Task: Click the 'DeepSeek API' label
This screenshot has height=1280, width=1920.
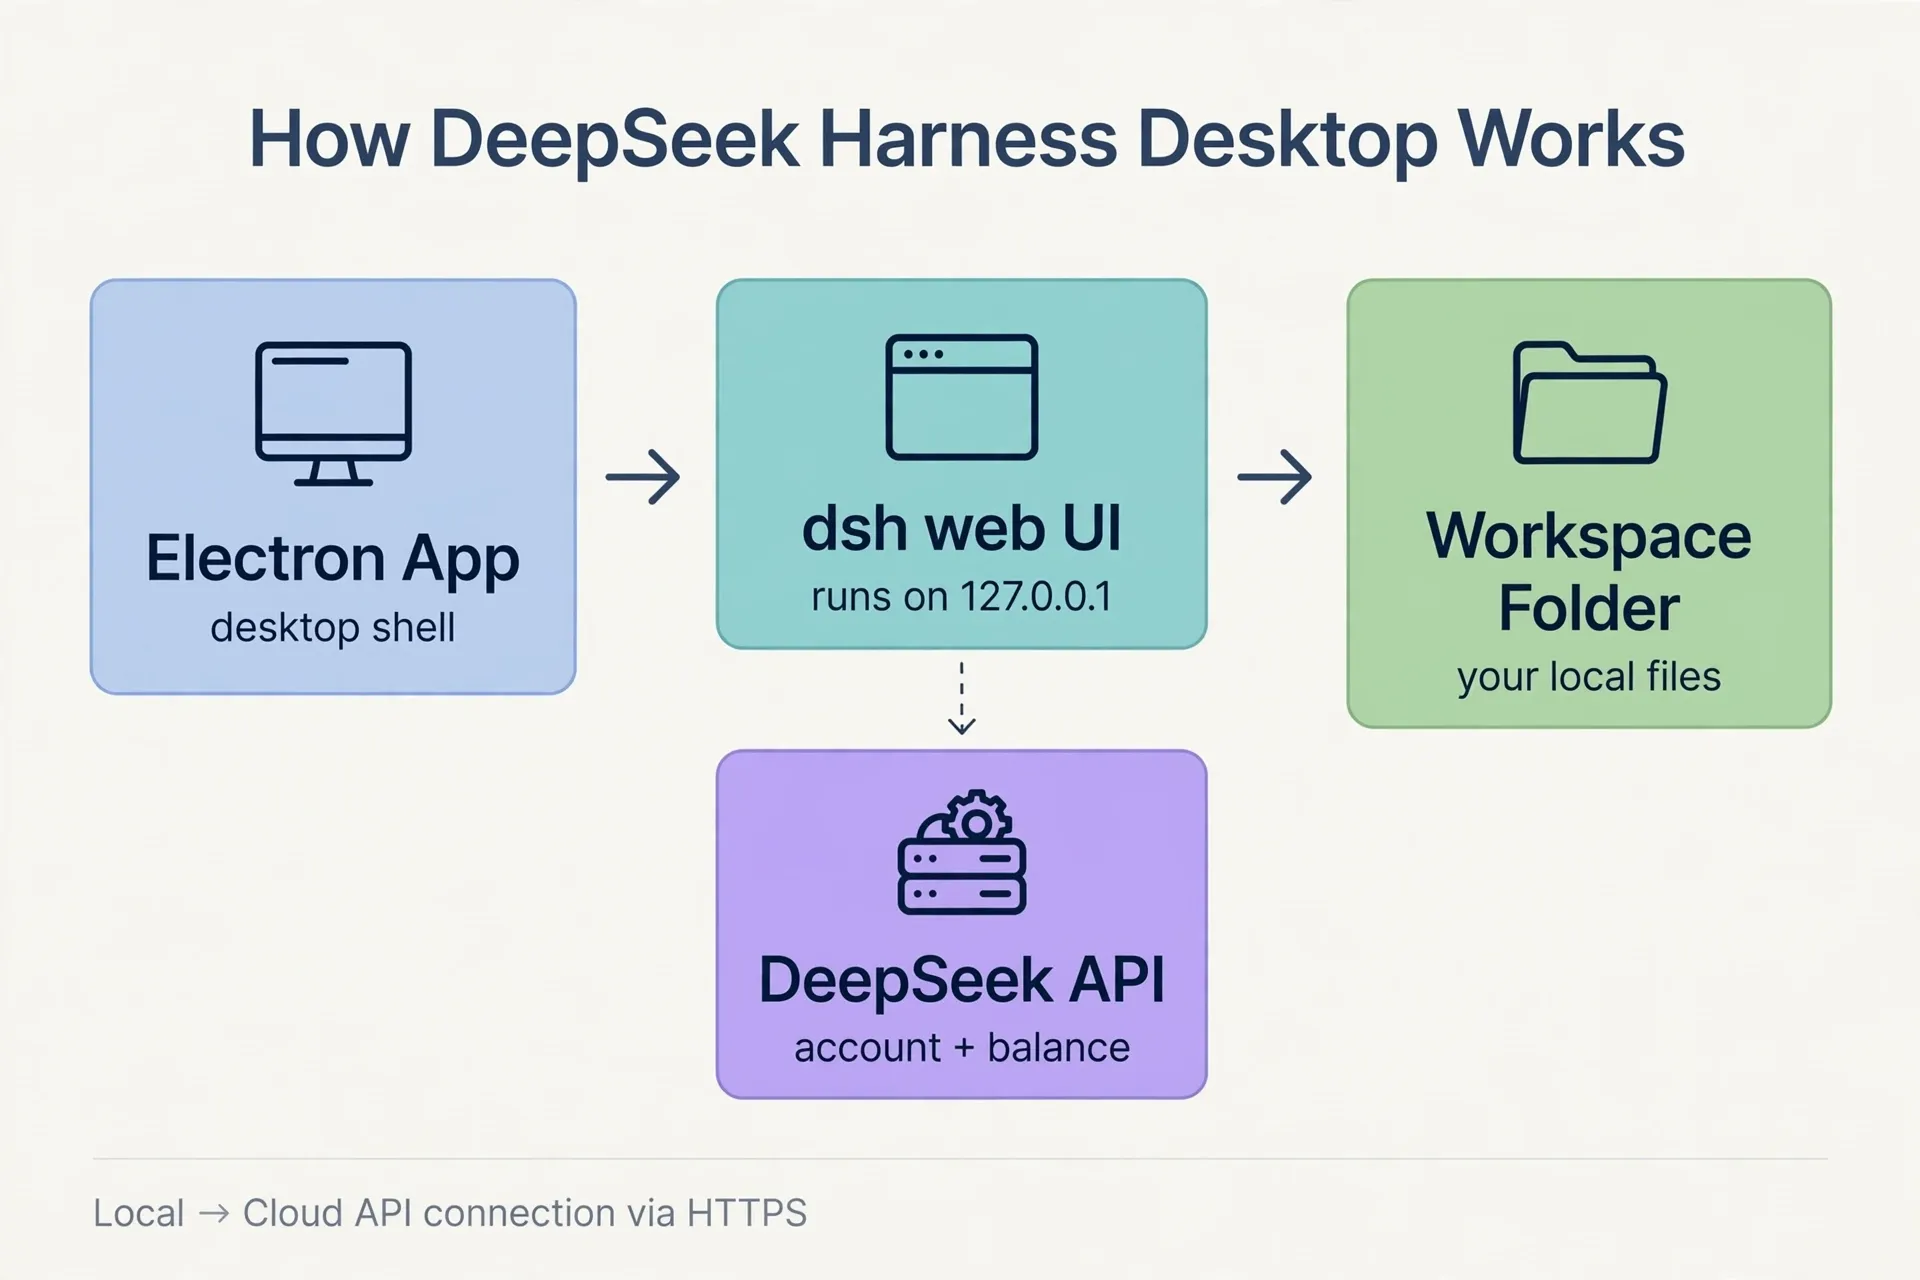Action: click(962, 980)
